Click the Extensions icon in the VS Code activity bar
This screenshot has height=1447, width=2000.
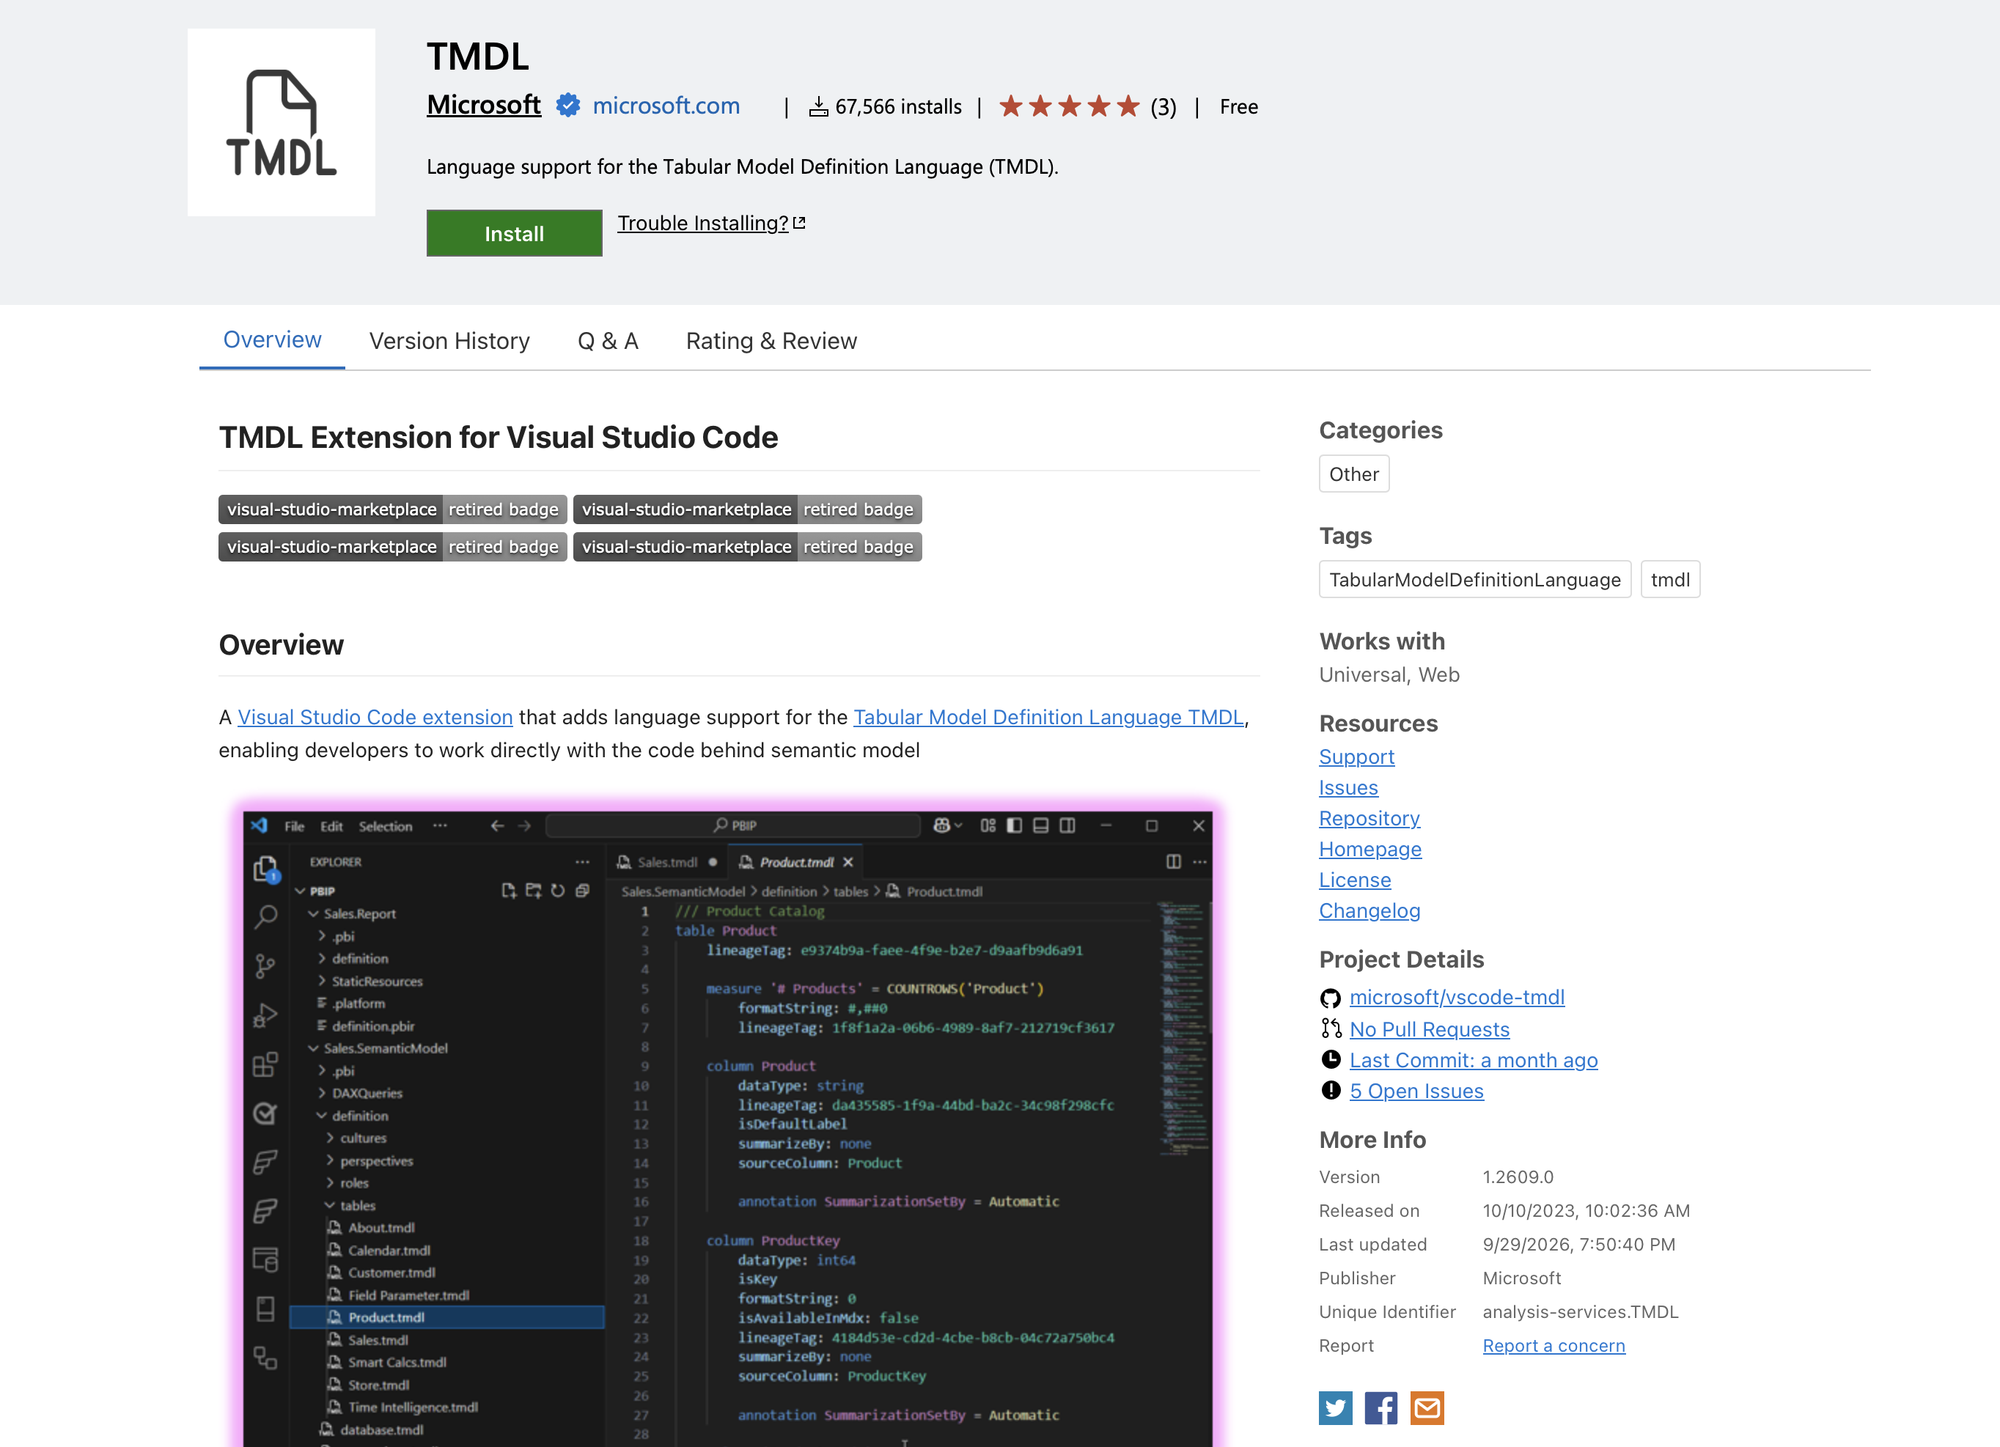click(x=265, y=1064)
